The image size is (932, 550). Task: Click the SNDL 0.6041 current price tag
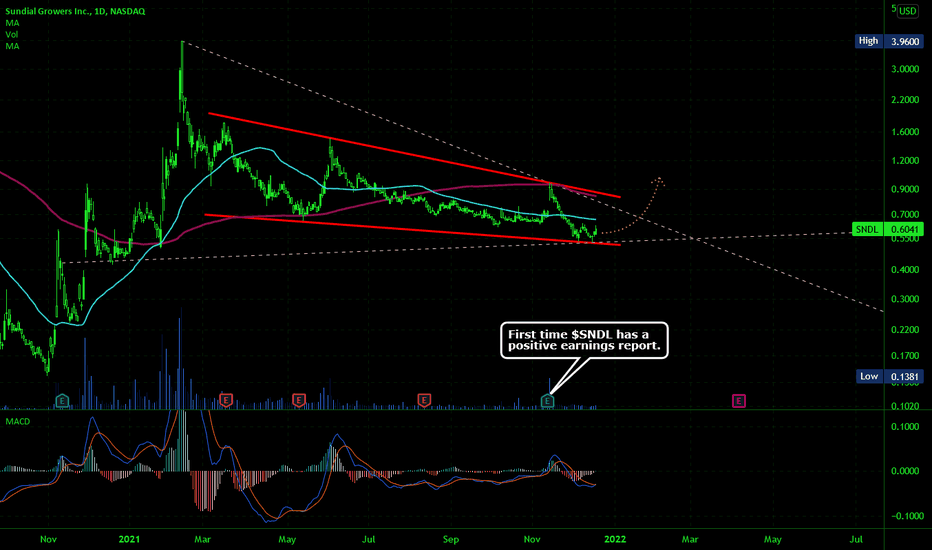887,230
